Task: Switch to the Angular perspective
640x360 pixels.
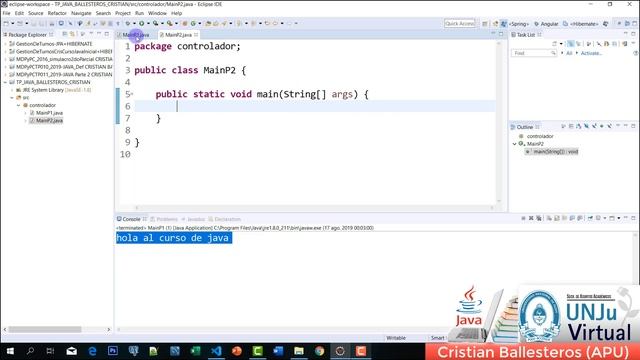Action: (546, 24)
